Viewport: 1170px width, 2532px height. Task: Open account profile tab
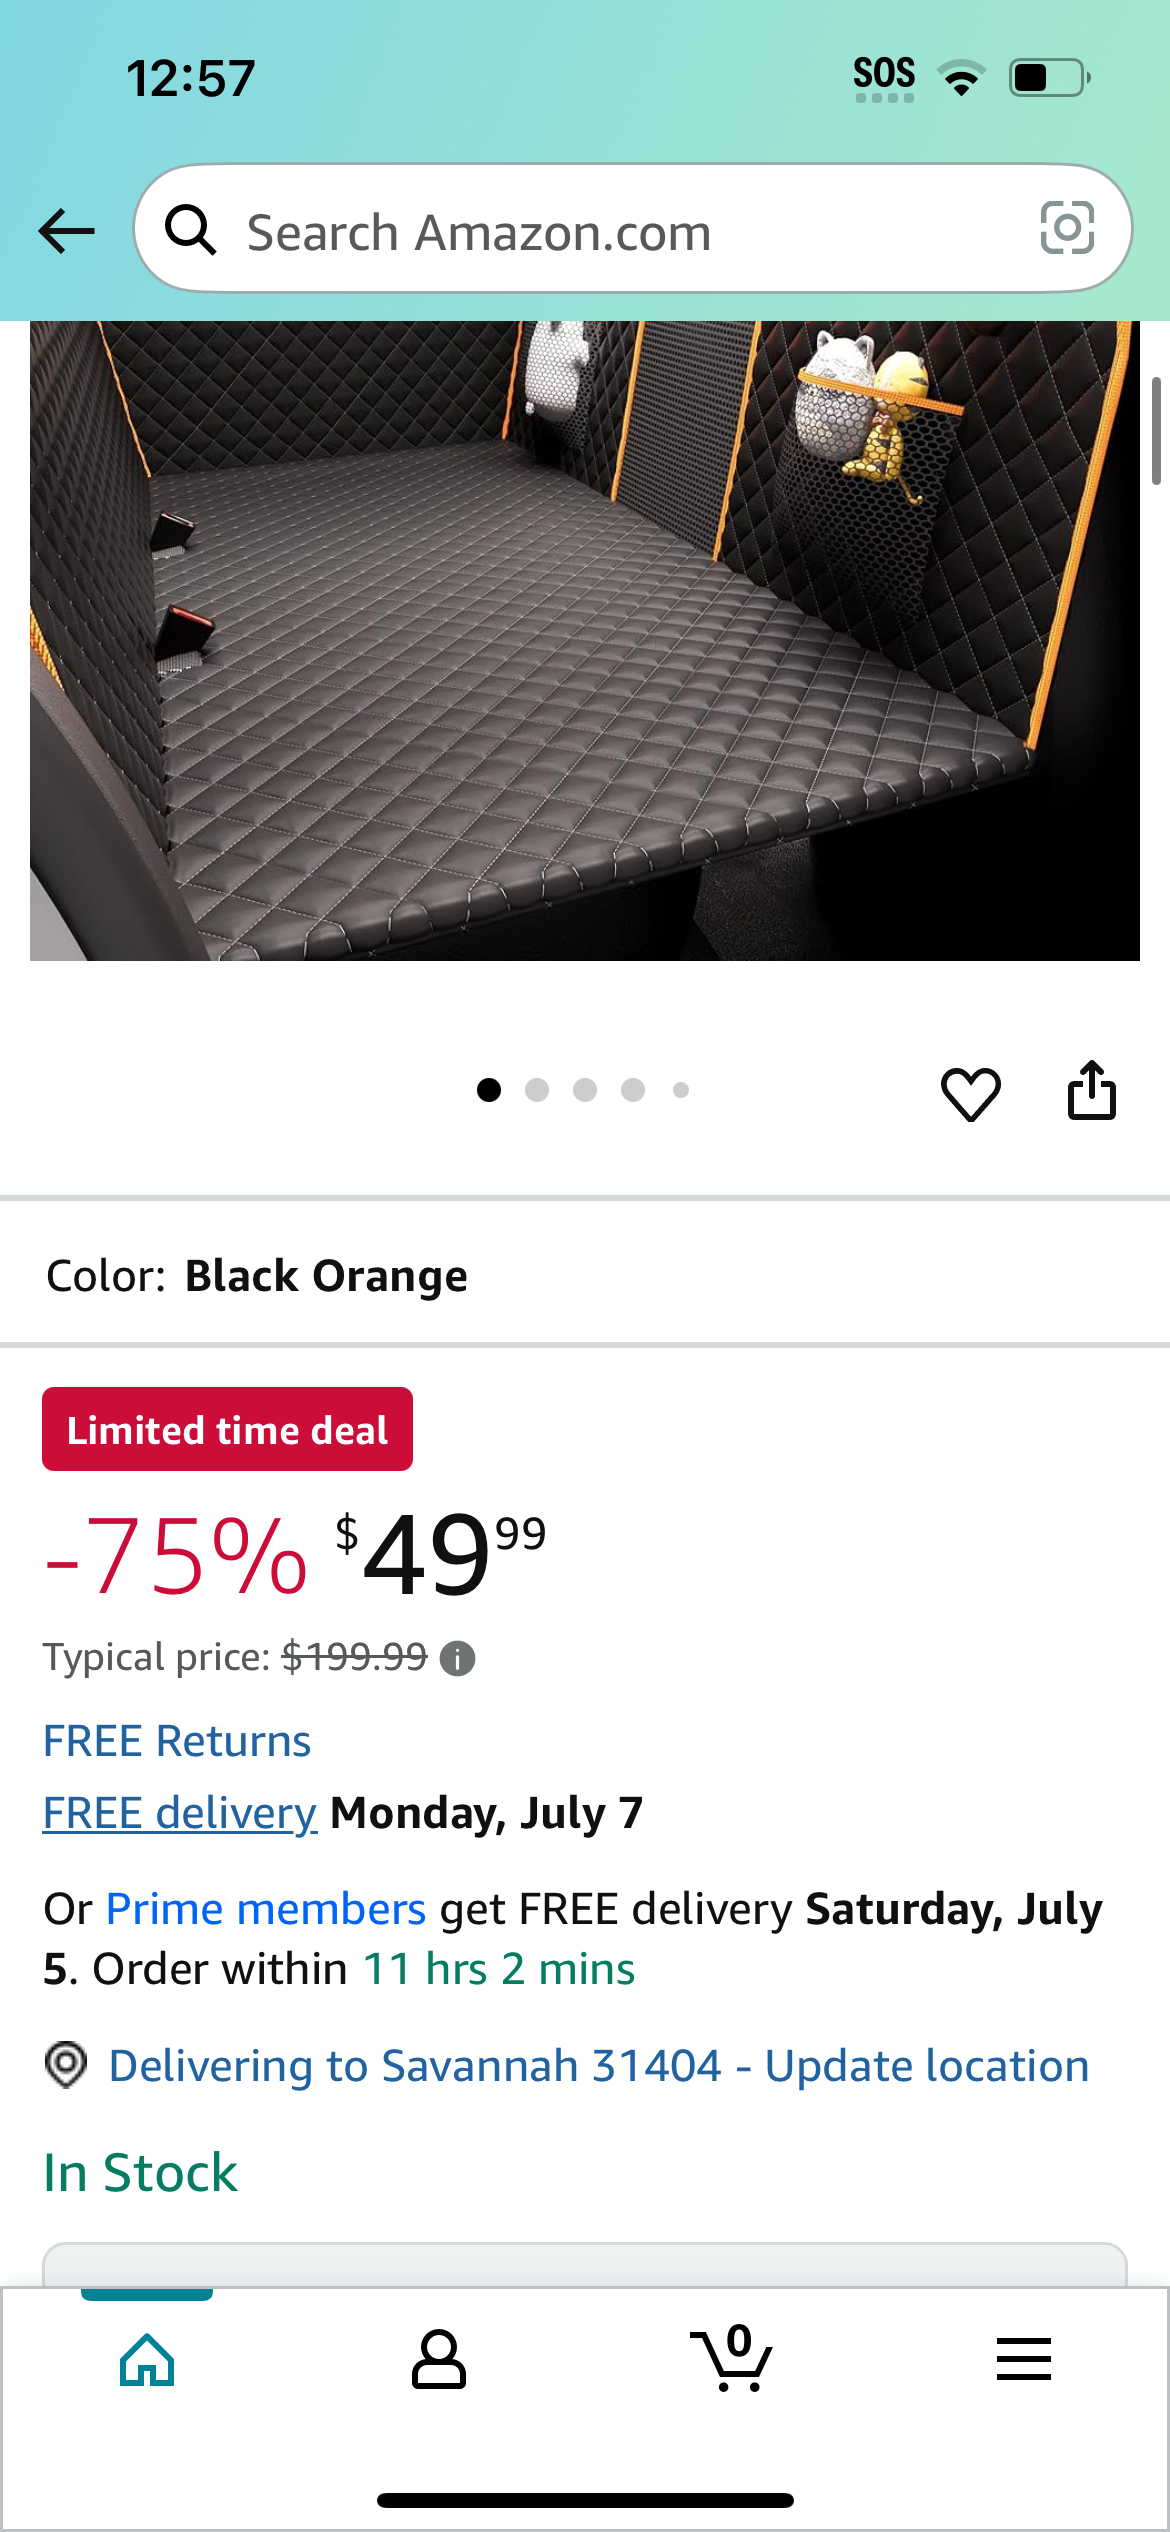pos(439,2360)
